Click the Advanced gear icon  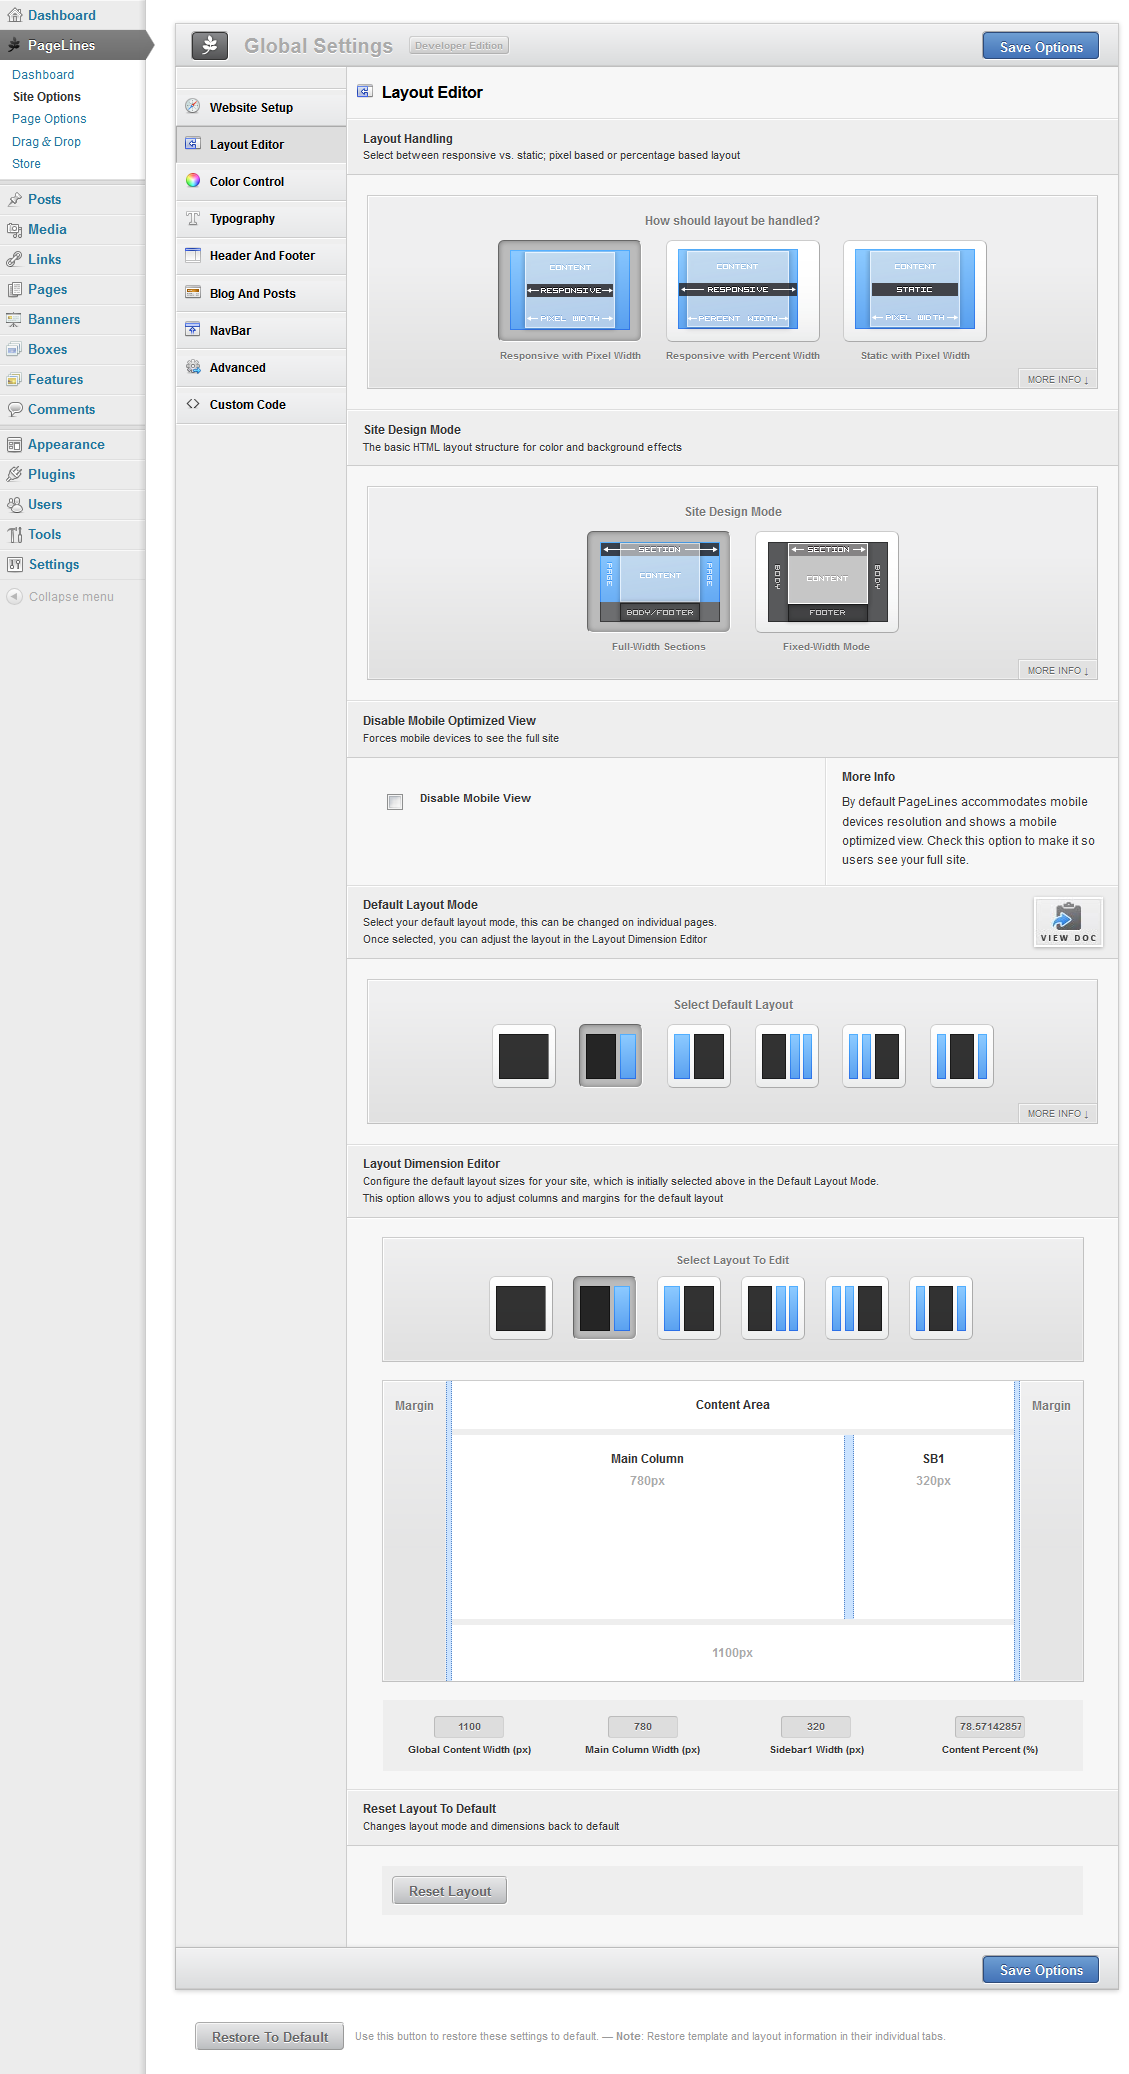[x=193, y=367]
